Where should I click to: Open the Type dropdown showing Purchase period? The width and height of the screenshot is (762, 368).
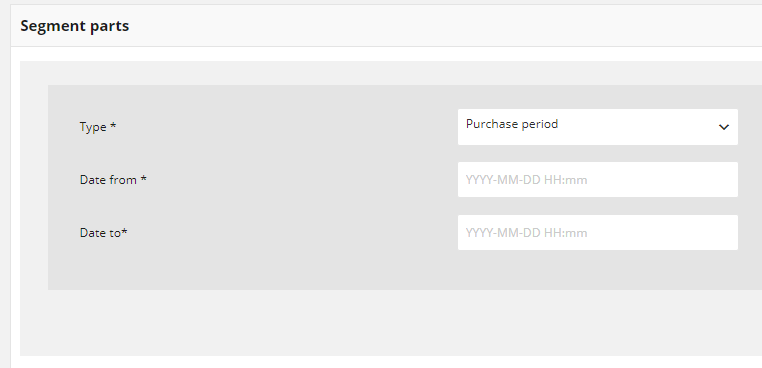click(x=598, y=127)
